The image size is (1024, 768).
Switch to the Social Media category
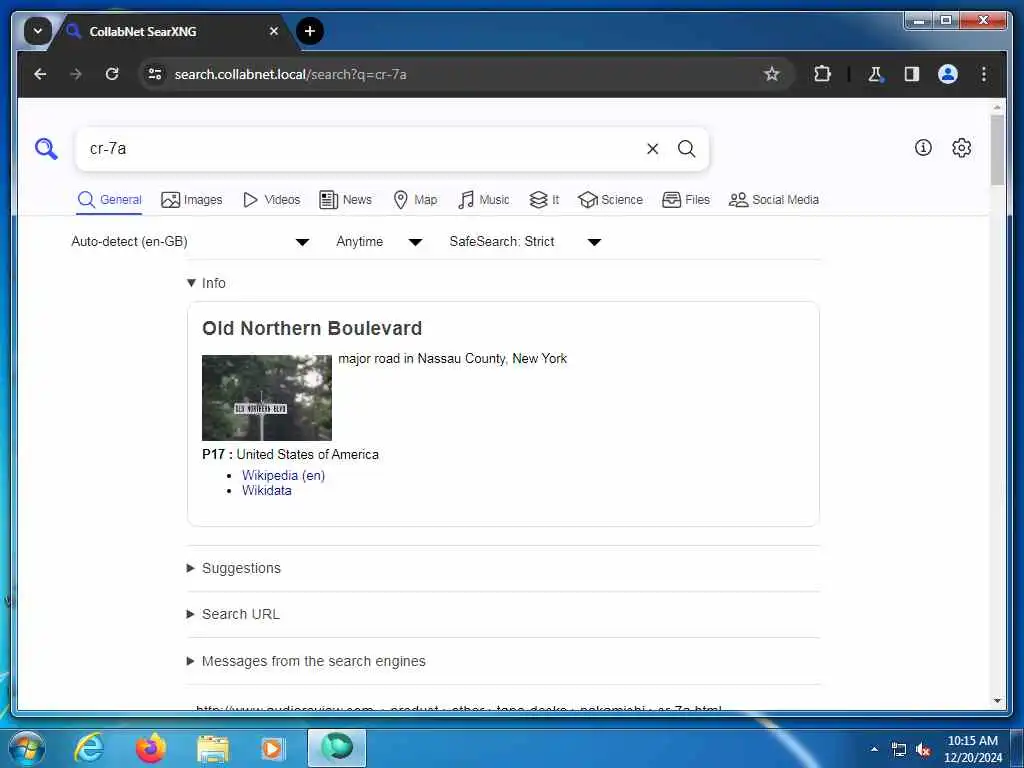(774, 200)
